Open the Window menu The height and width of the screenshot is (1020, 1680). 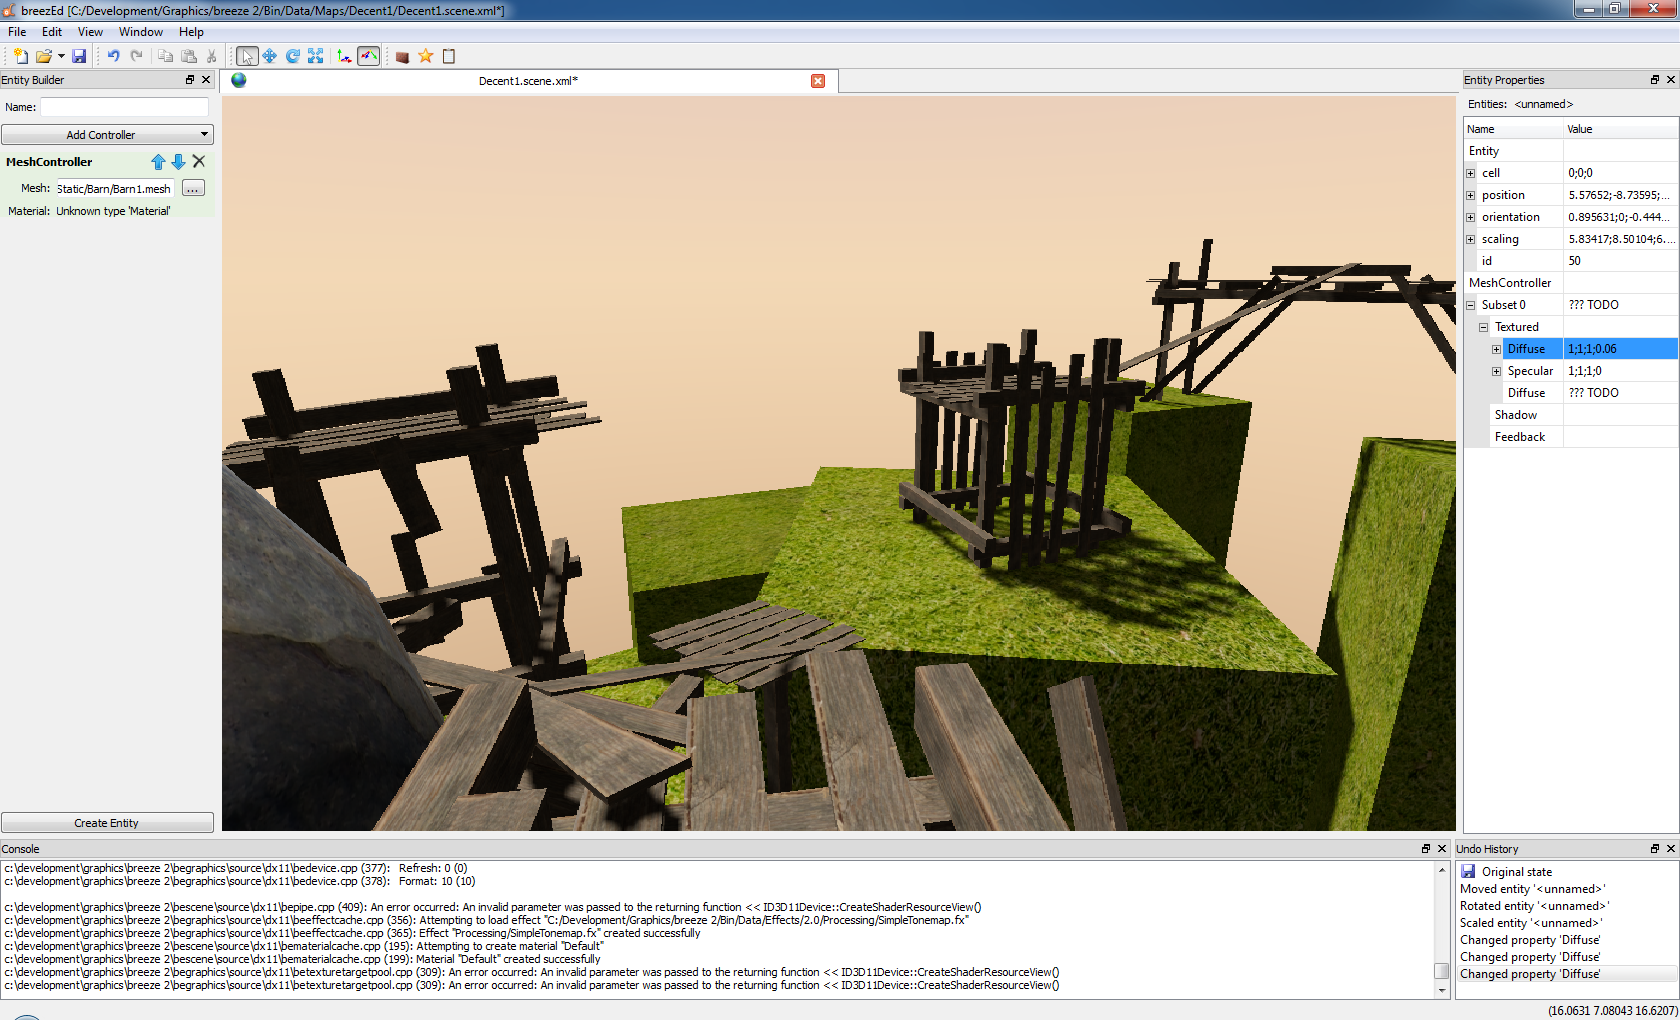(140, 32)
